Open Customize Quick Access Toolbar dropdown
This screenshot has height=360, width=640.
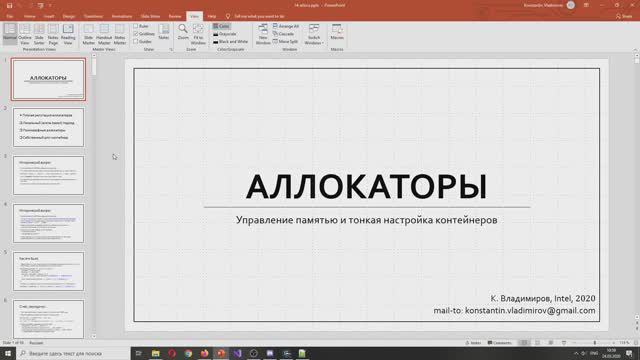(50, 5)
